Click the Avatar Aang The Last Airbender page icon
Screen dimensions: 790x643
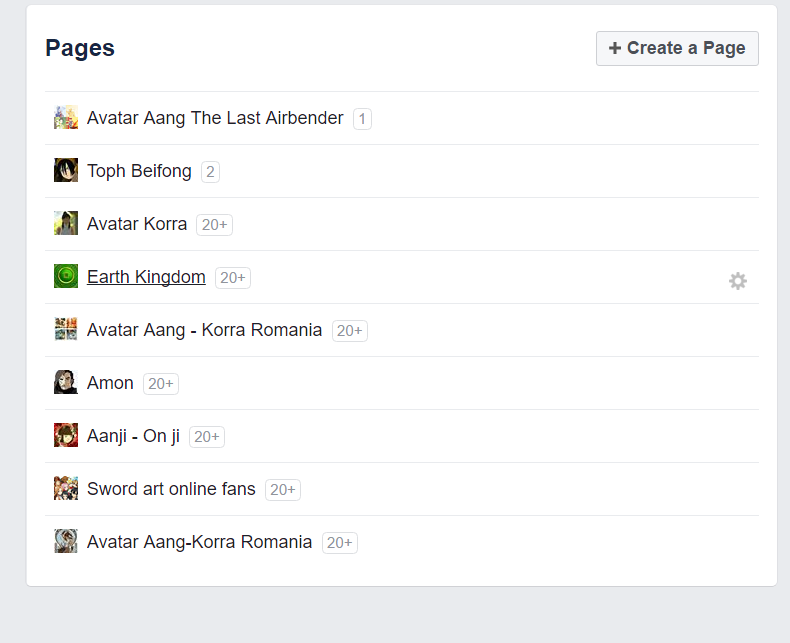click(66, 118)
